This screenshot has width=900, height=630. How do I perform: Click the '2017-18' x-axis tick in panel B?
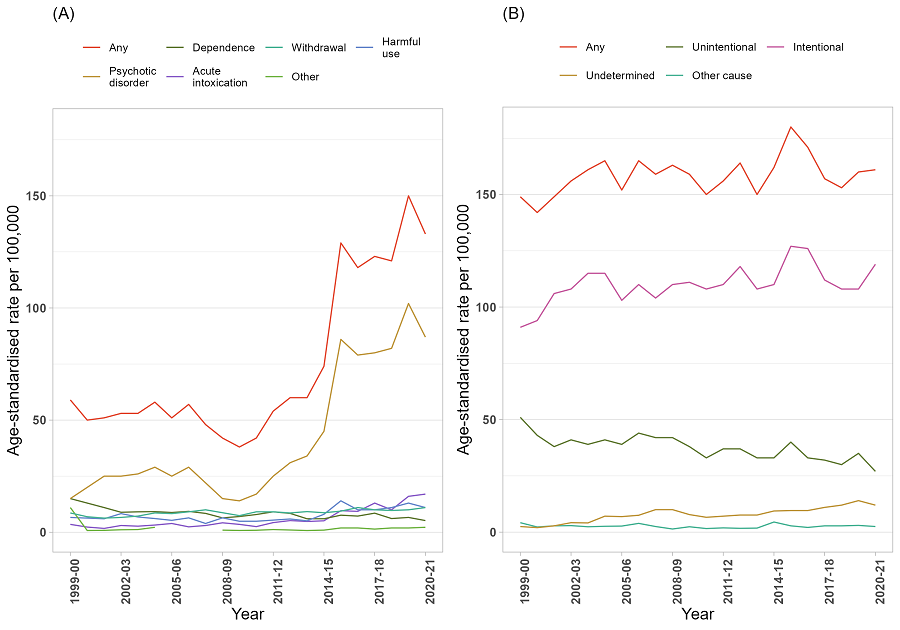click(829, 580)
